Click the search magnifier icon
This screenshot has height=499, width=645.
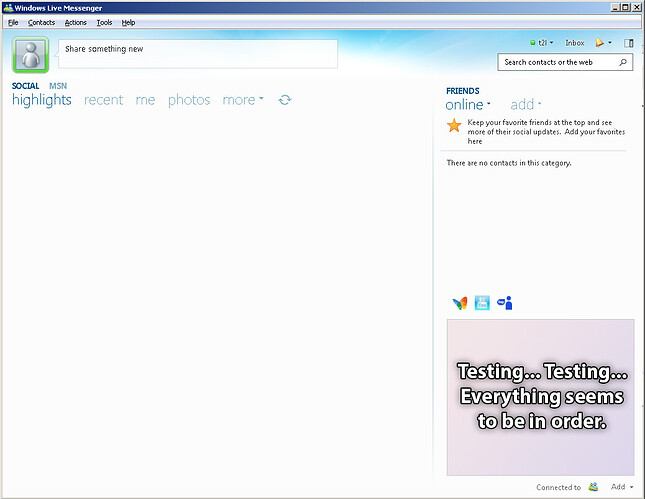(x=624, y=62)
